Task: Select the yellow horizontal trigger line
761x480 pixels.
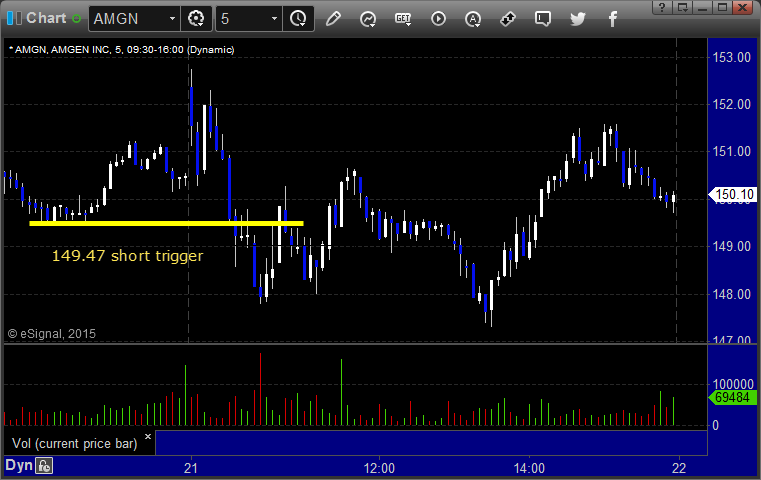Action: pos(166,223)
